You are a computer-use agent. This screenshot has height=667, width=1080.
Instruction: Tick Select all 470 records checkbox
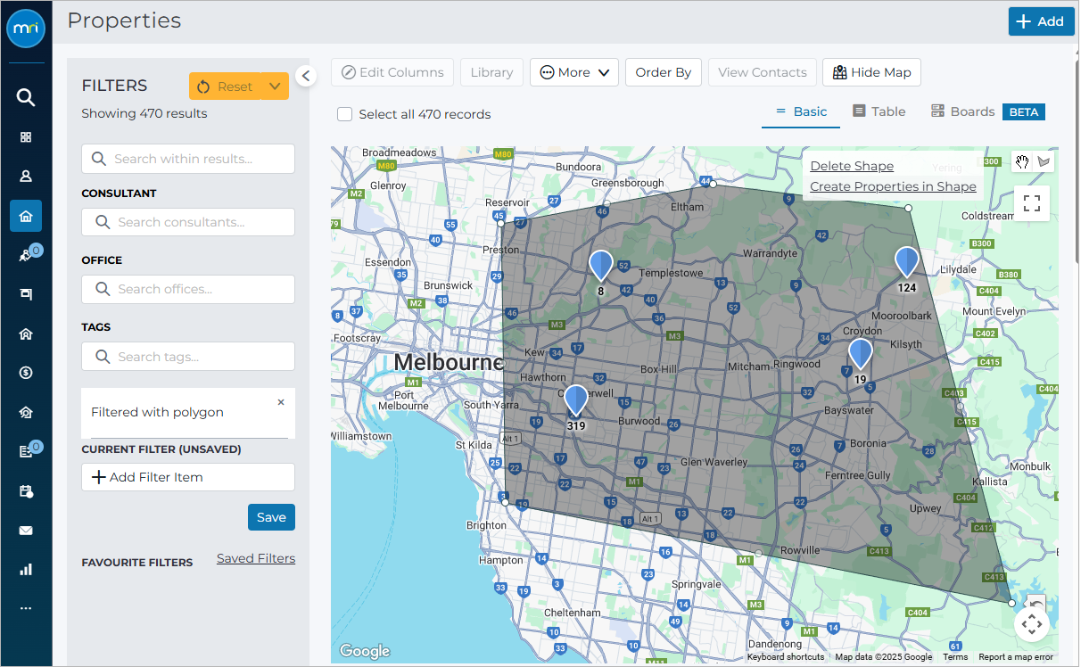point(344,114)
